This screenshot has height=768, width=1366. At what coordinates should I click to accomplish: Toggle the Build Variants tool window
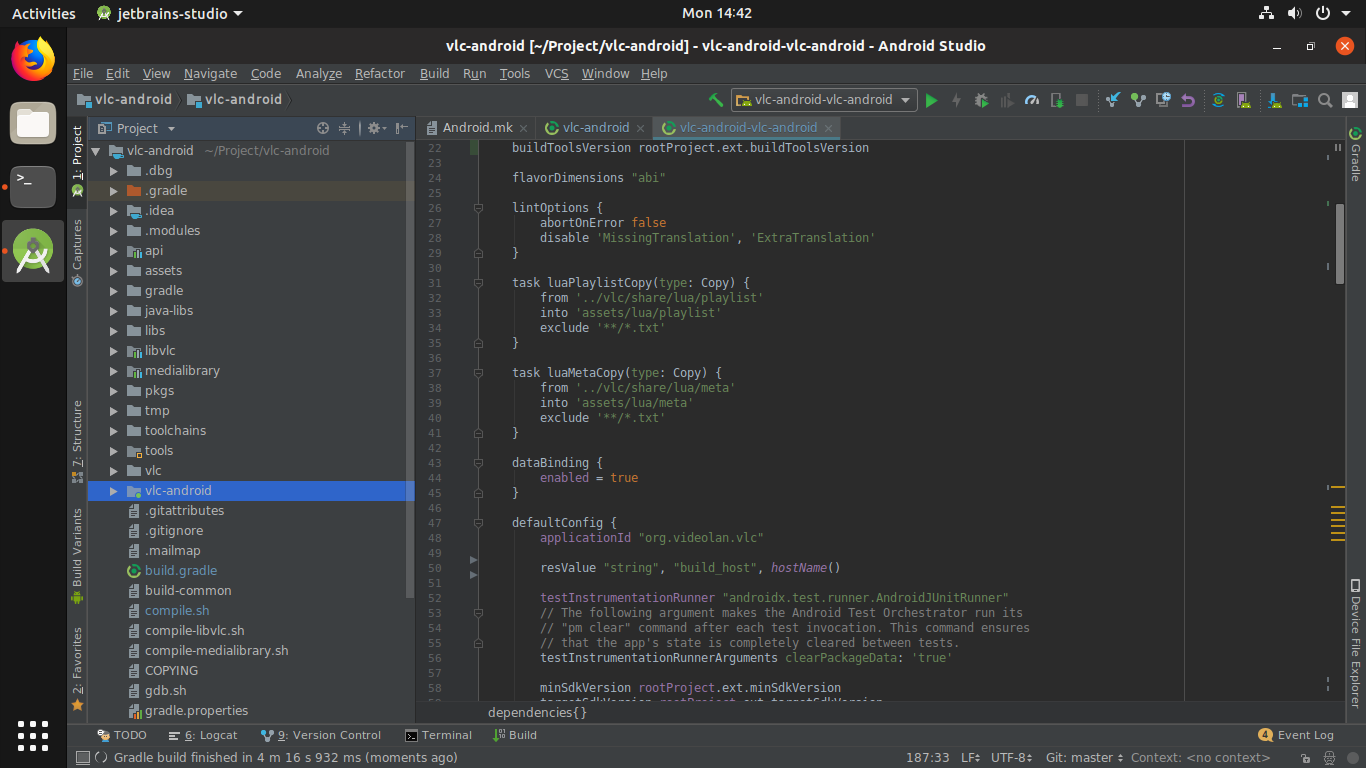pos(77,556)
